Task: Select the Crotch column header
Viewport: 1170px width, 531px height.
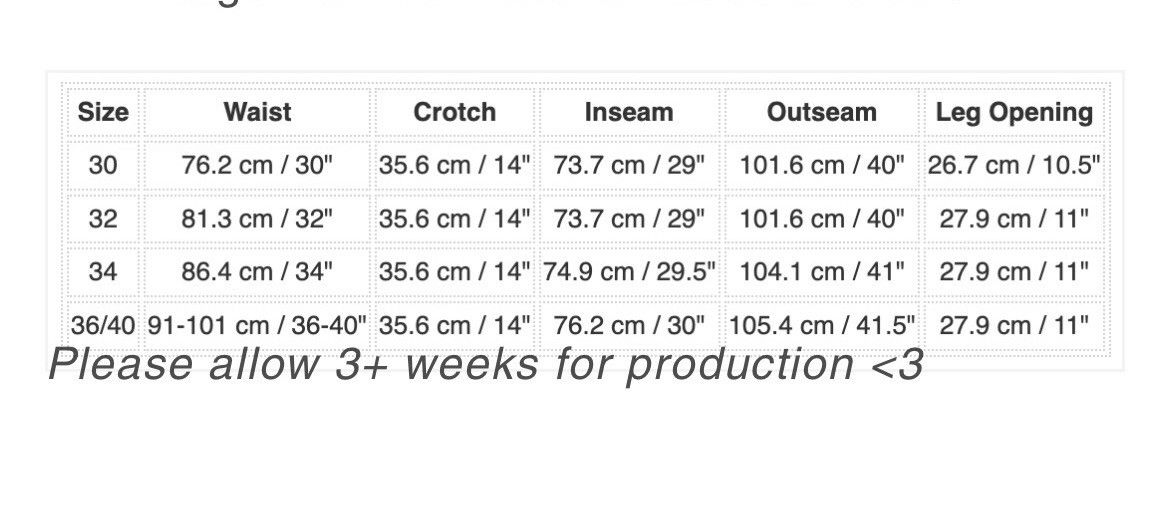Action: tap(454, 112)
